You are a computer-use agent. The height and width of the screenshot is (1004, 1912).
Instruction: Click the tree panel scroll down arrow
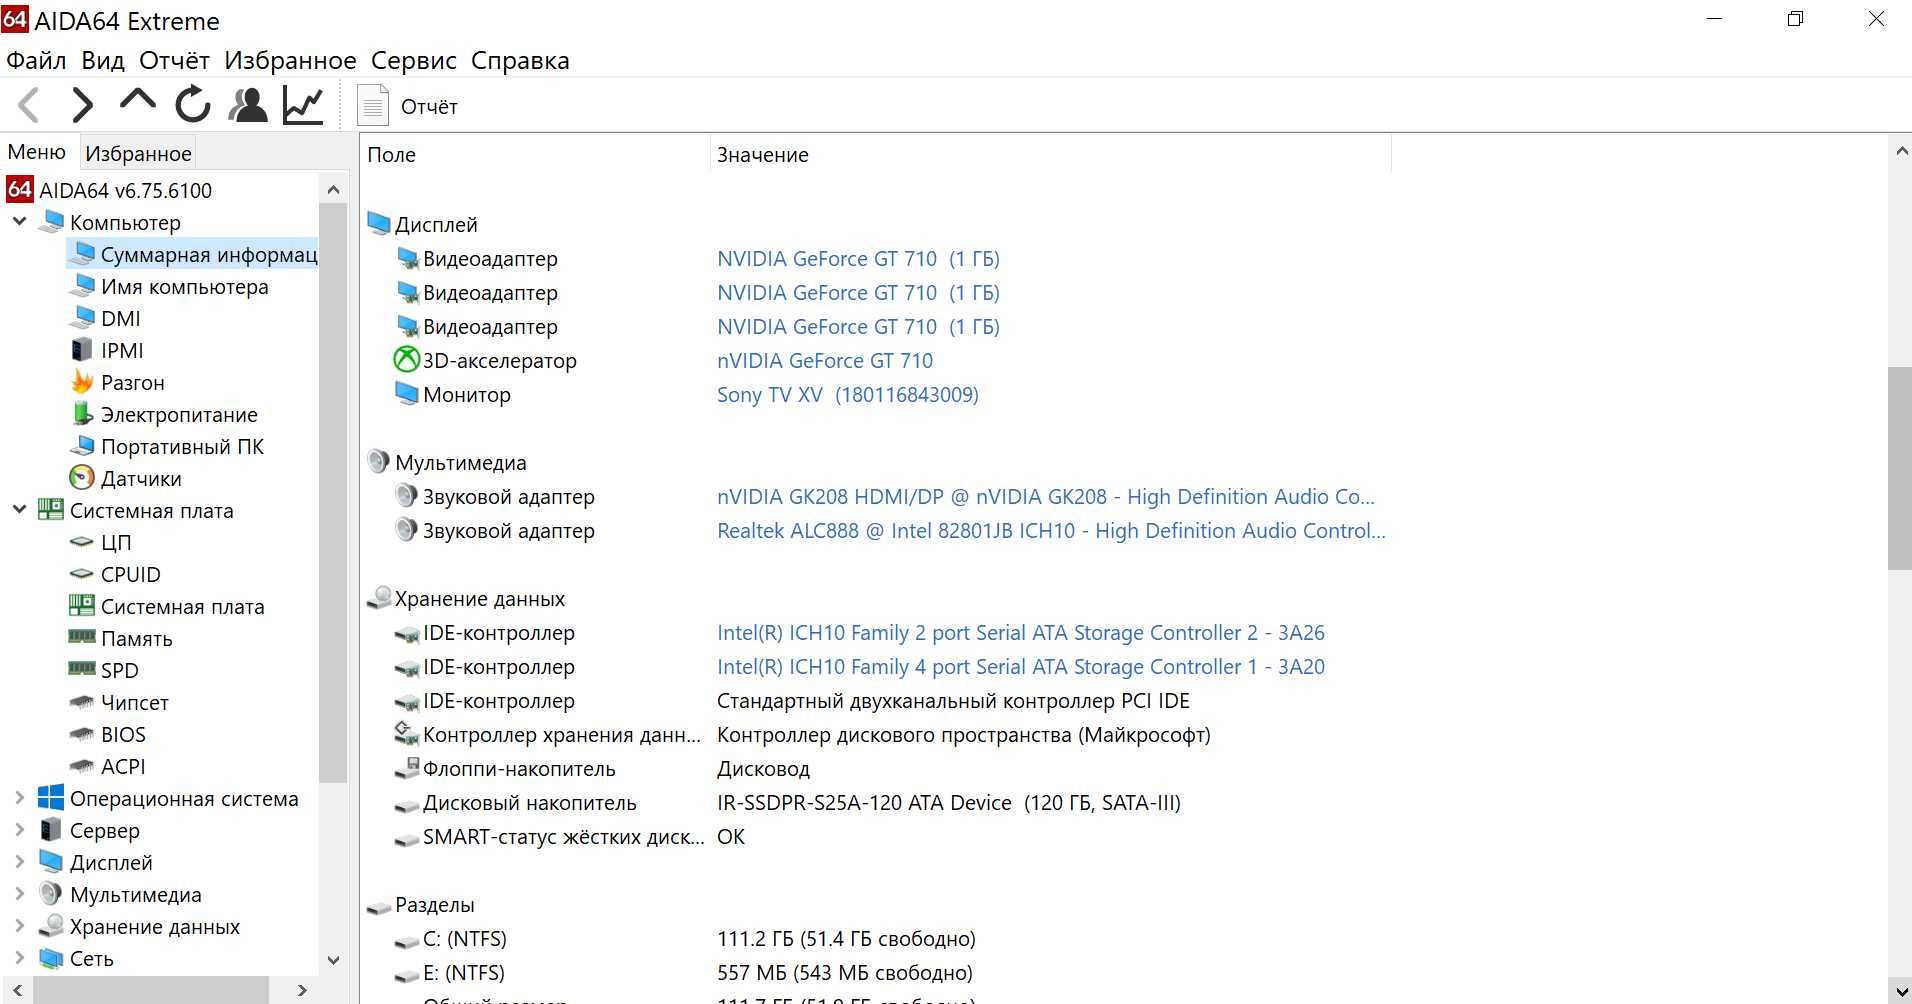(x=334, y=960)
